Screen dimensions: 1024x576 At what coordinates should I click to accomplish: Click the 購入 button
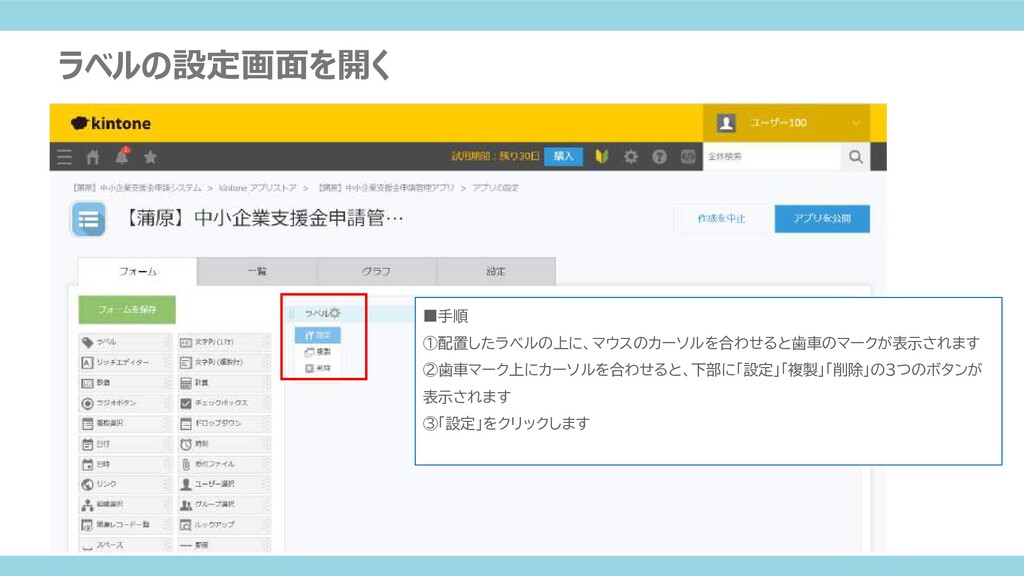(x=563, y=156)
